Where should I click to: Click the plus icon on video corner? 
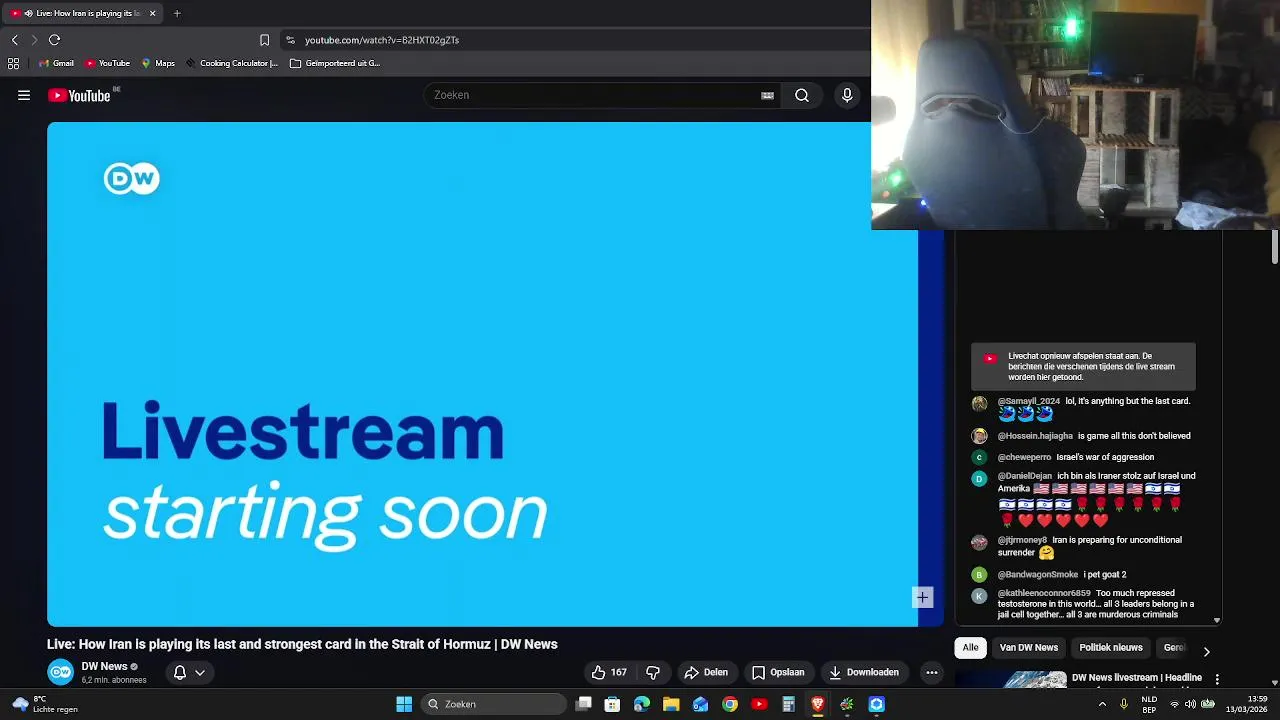922,597
